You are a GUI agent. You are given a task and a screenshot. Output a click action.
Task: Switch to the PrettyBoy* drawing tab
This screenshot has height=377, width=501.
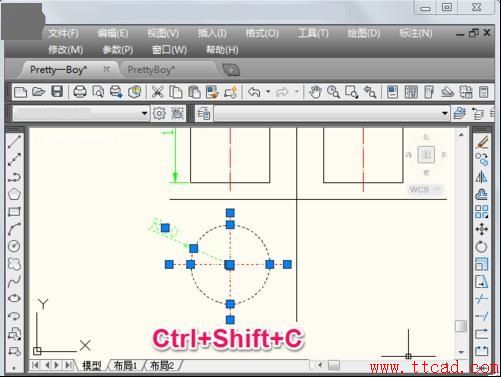151,70
